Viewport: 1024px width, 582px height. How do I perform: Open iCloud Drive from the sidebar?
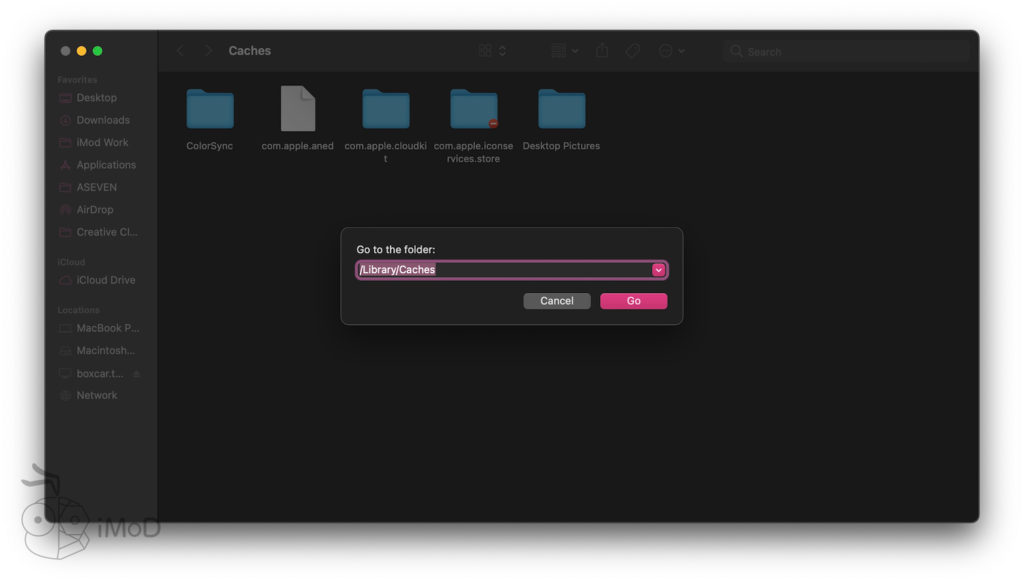click(x=106, y=280)
